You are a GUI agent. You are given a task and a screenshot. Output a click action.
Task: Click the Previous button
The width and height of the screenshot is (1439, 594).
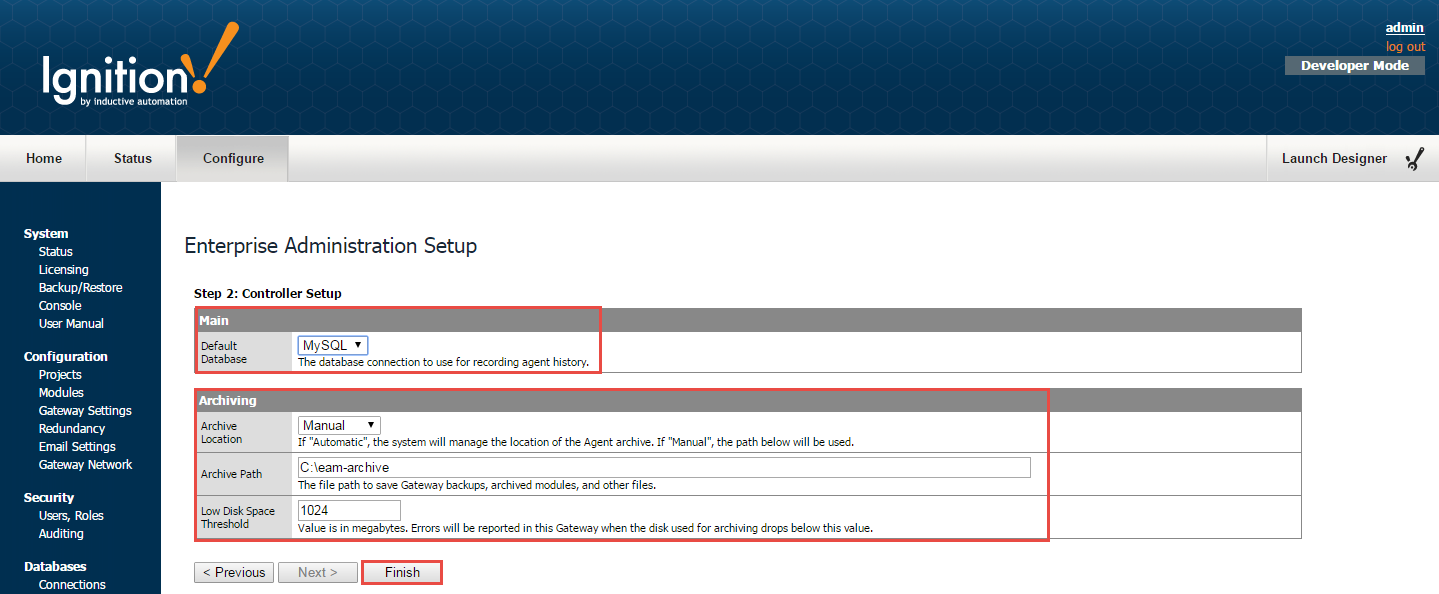coord(234,572)
